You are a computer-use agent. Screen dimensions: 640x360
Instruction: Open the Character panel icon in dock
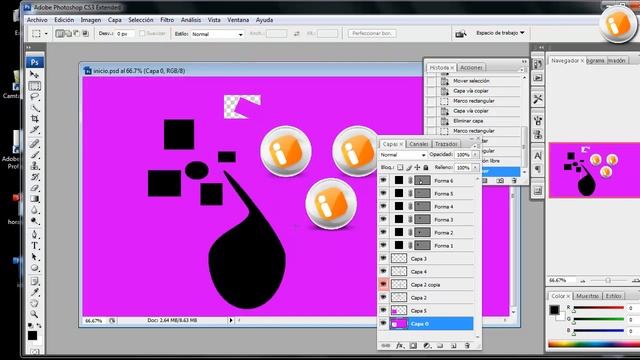538,156
